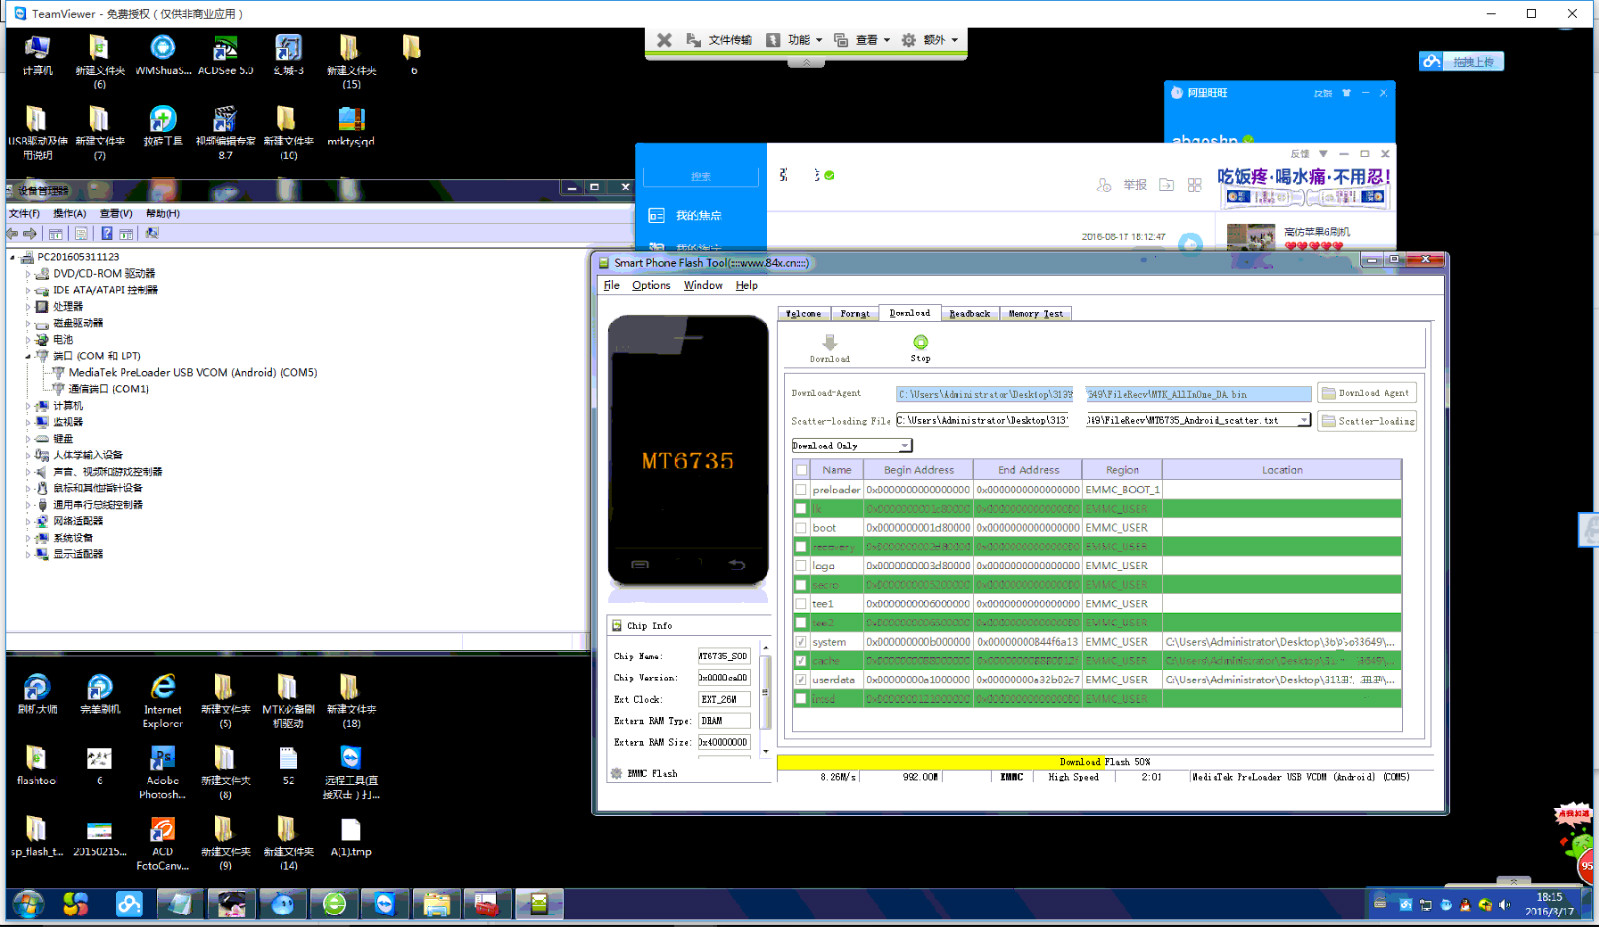1599x927 pixels.
Task: Click the Location column header
Action: click(x=1282, y=470)
